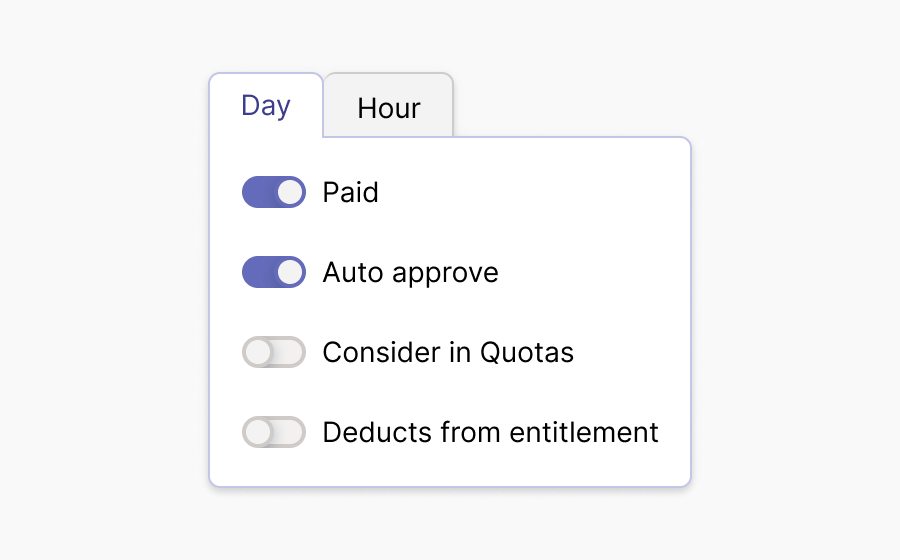This screenshot has height=560, width=900.
Task: Click the grey track of Deducts from entitlement switch
Action: click(290, 432)
